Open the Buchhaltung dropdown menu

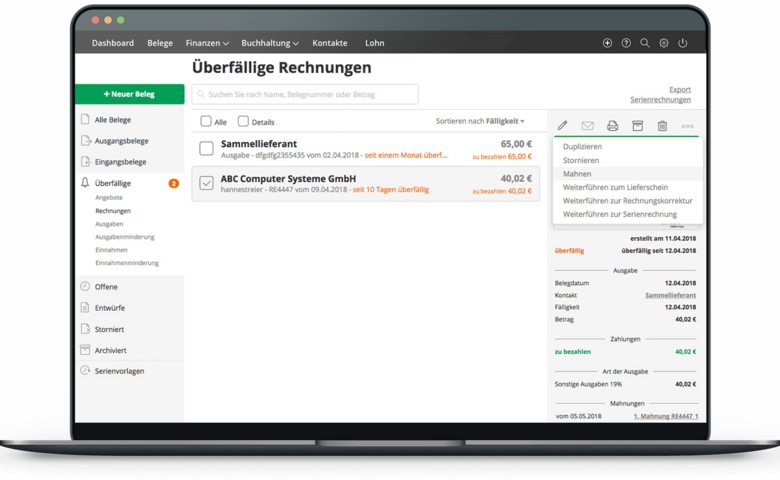pyautogui.click(x=270, y=44)
